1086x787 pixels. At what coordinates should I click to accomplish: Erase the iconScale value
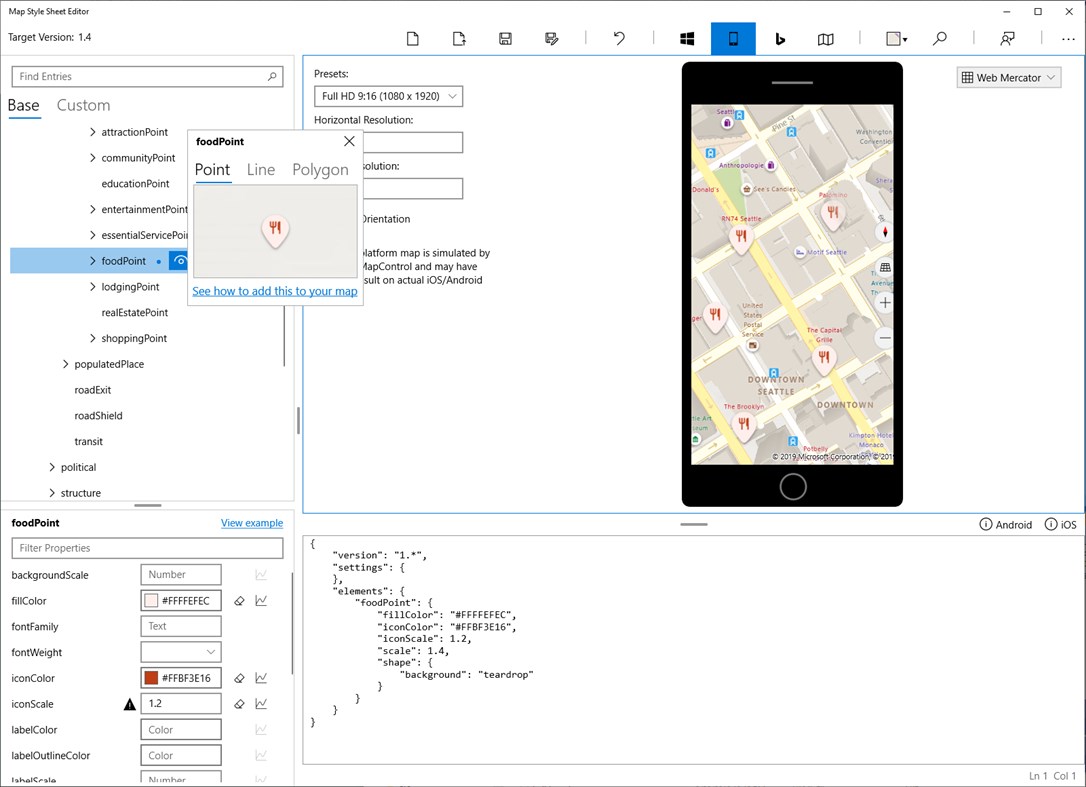coord(239,704)
